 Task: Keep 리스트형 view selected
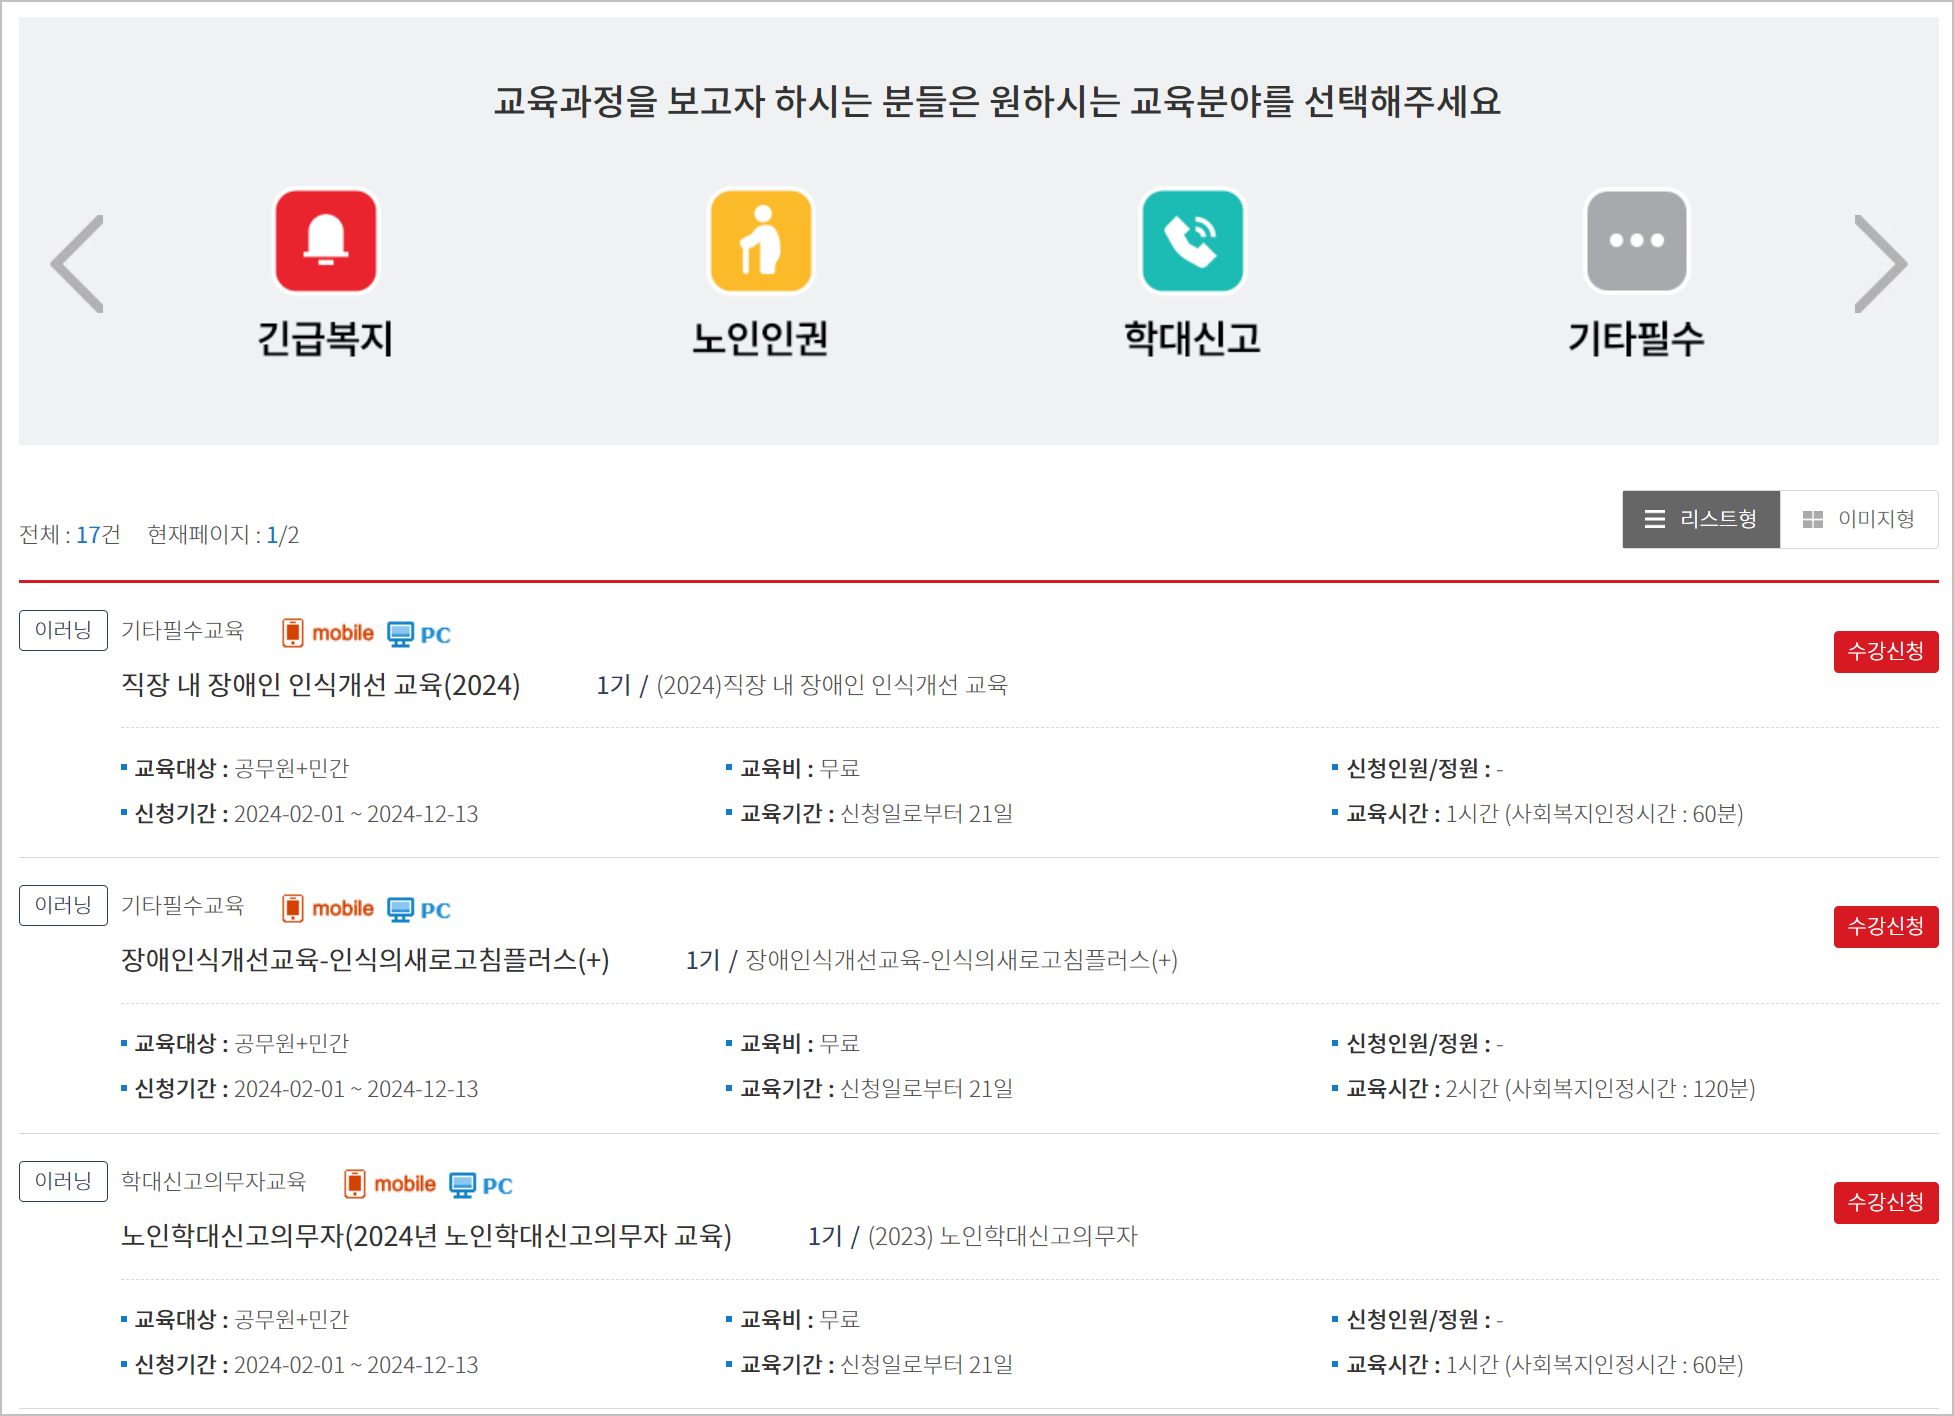(1701, 519)
